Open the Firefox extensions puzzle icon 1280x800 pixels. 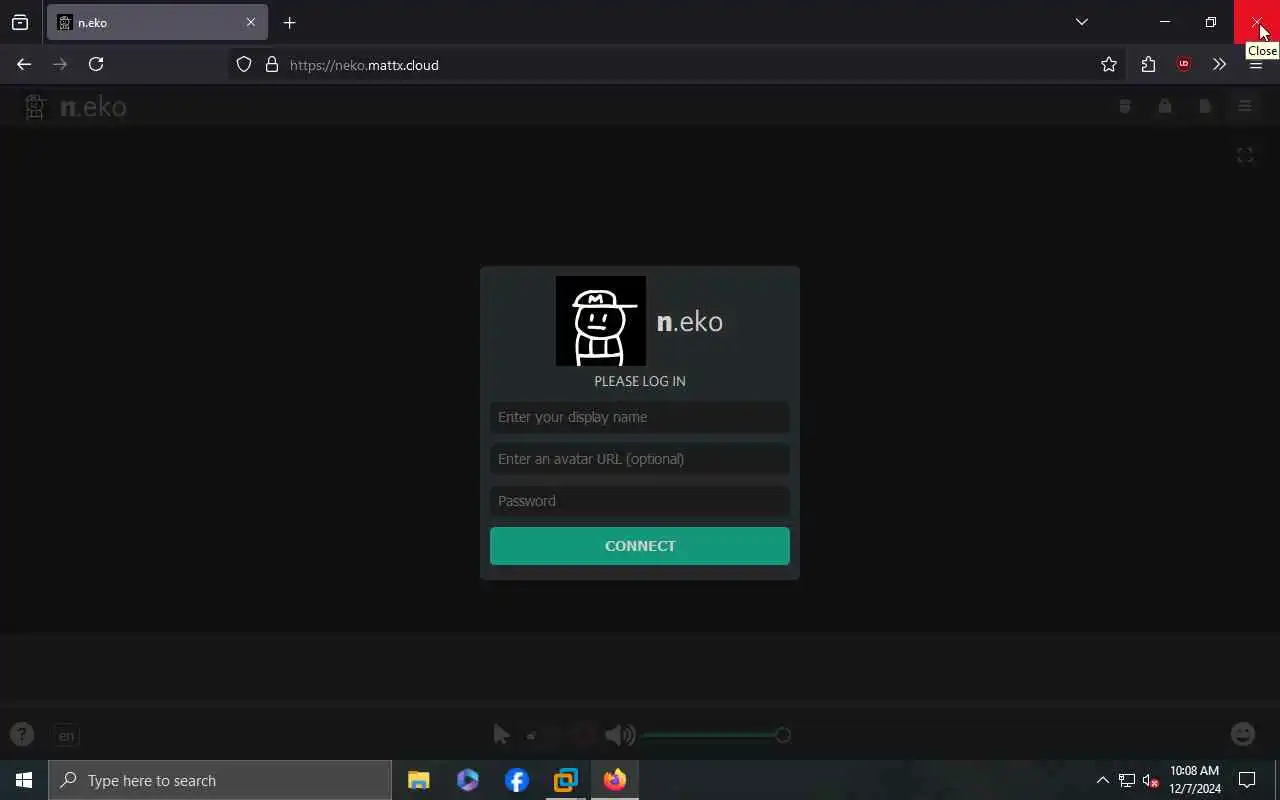pyautogui.click(x=1148, y=64)
